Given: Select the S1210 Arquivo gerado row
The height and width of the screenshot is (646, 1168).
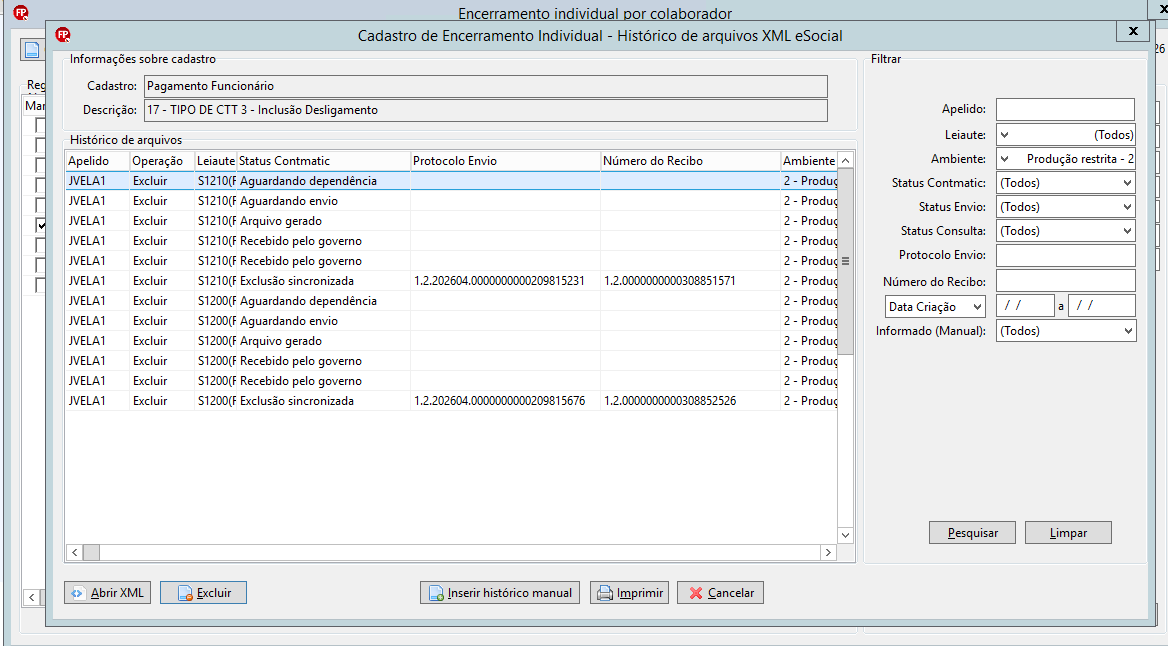Looking at the screenshot, I should [x=451, y=221].
